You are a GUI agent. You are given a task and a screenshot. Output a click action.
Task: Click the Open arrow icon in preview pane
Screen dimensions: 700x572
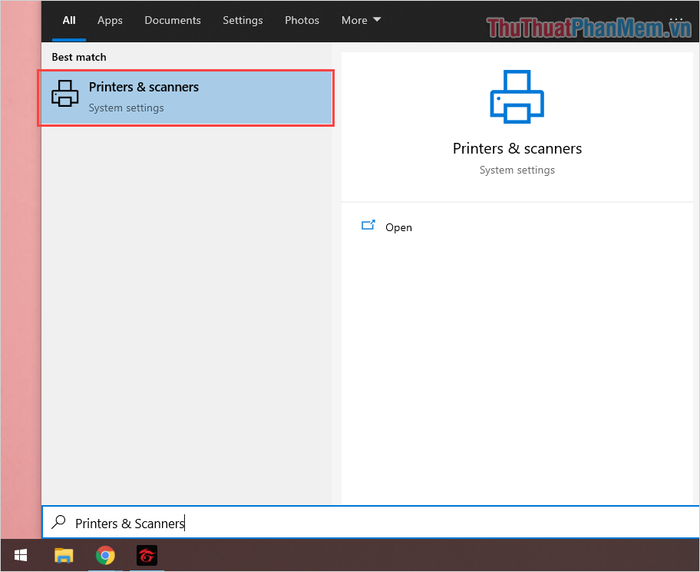click(x=368, y=226)
